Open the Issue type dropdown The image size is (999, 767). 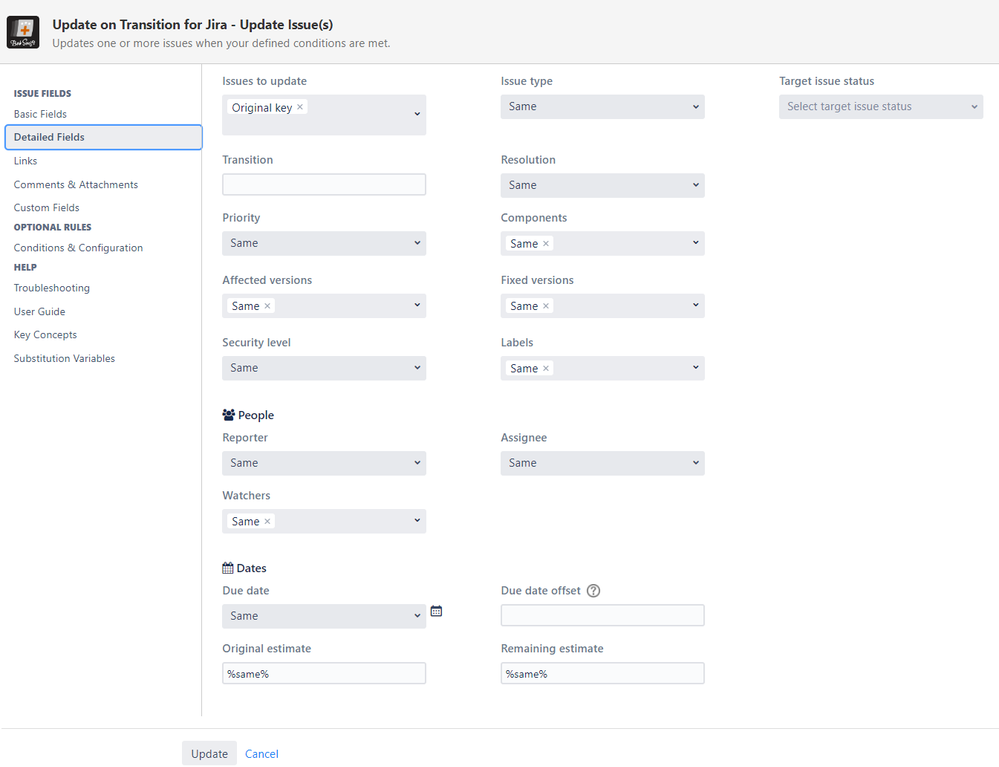click(x=603, y=106)
